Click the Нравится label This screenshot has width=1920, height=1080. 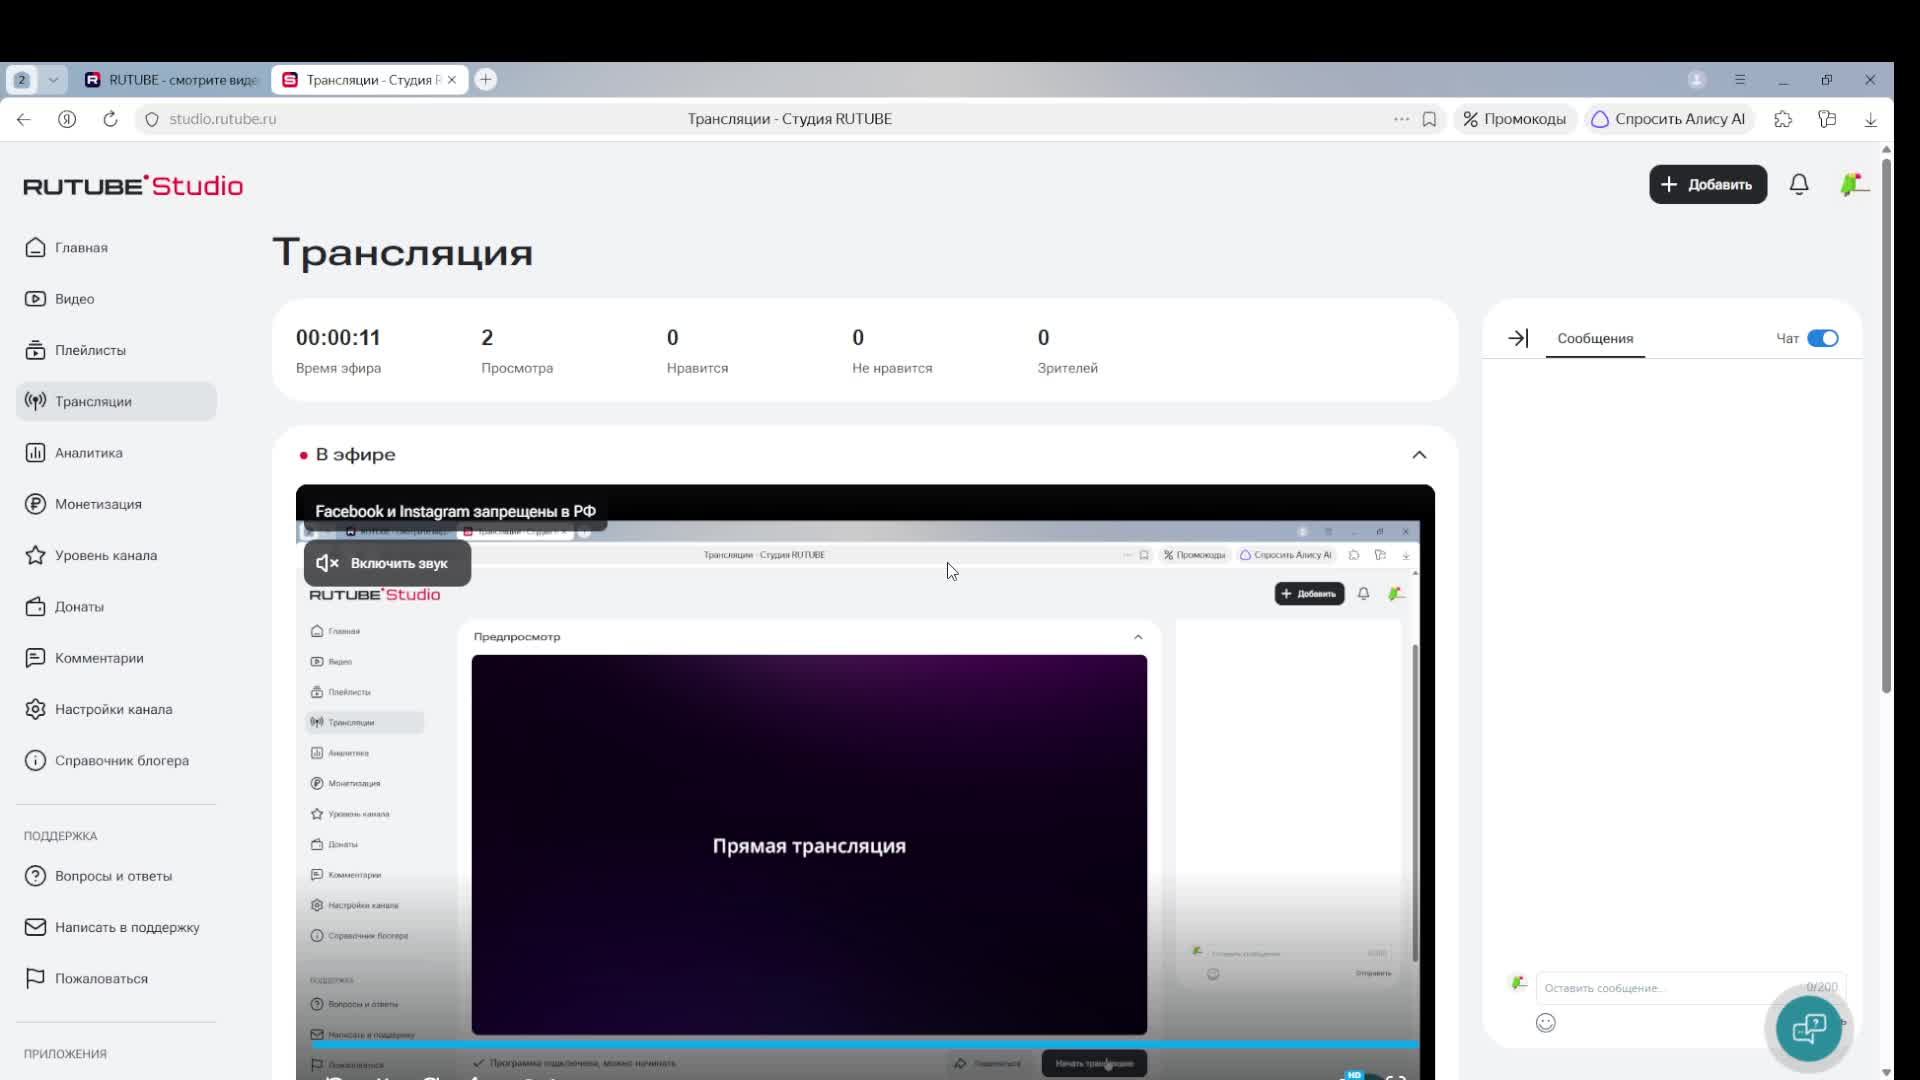point(697,368)
